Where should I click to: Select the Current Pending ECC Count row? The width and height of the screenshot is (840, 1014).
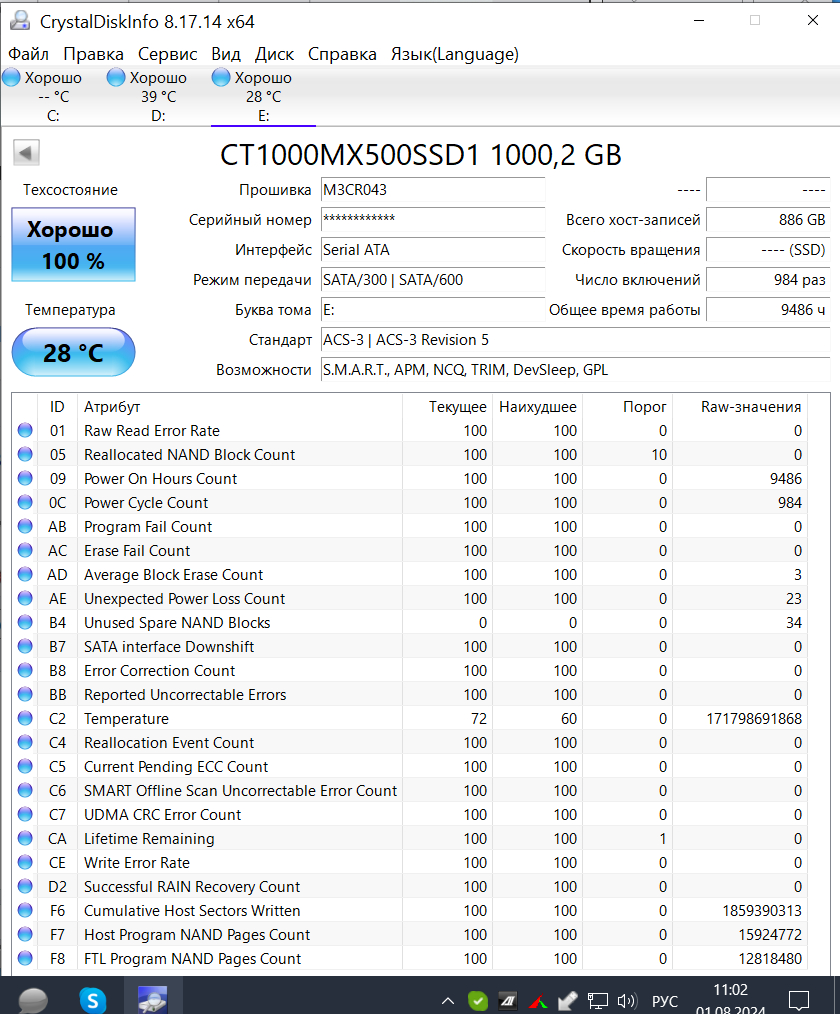(x=409, y=766)
